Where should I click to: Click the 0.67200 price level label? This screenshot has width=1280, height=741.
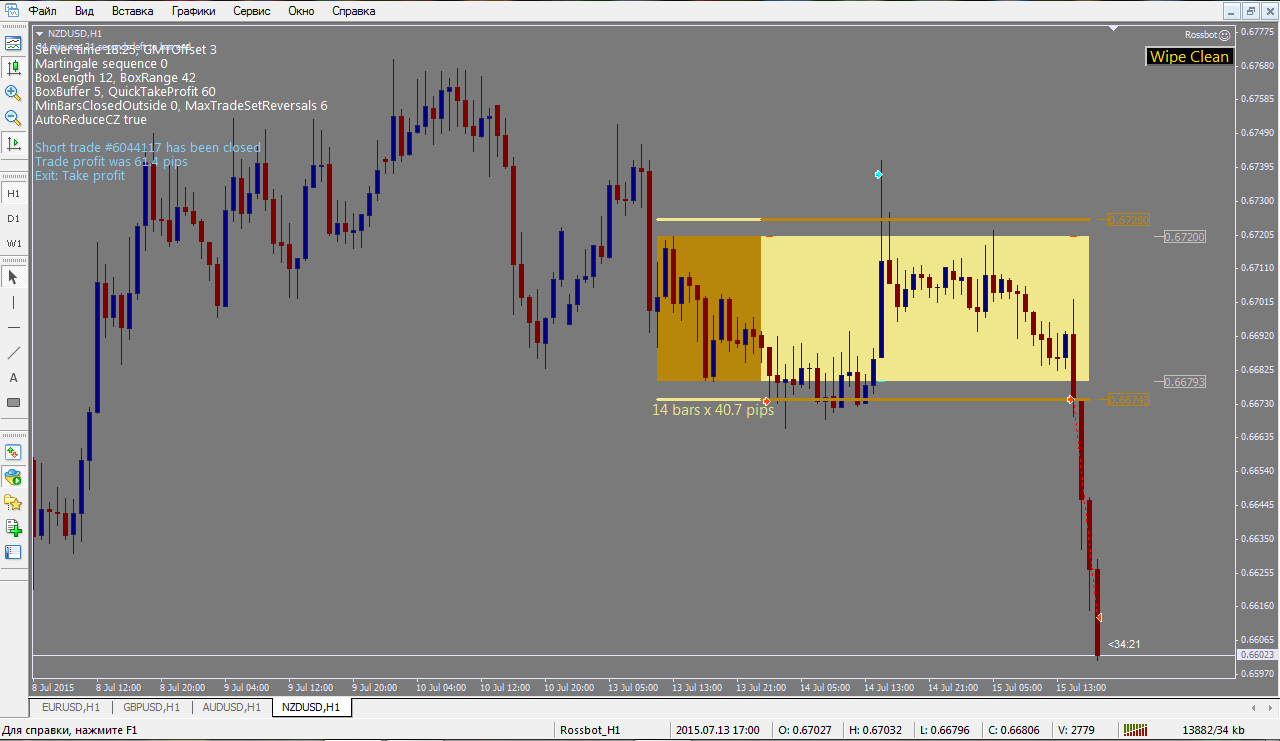click(1185, 236)
